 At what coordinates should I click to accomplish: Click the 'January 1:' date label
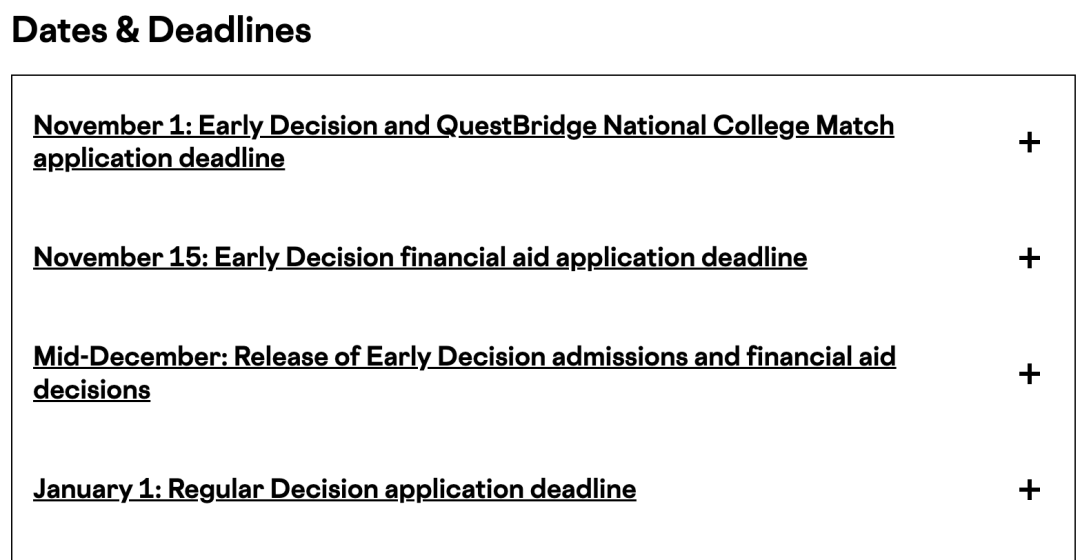coord(97,489)
